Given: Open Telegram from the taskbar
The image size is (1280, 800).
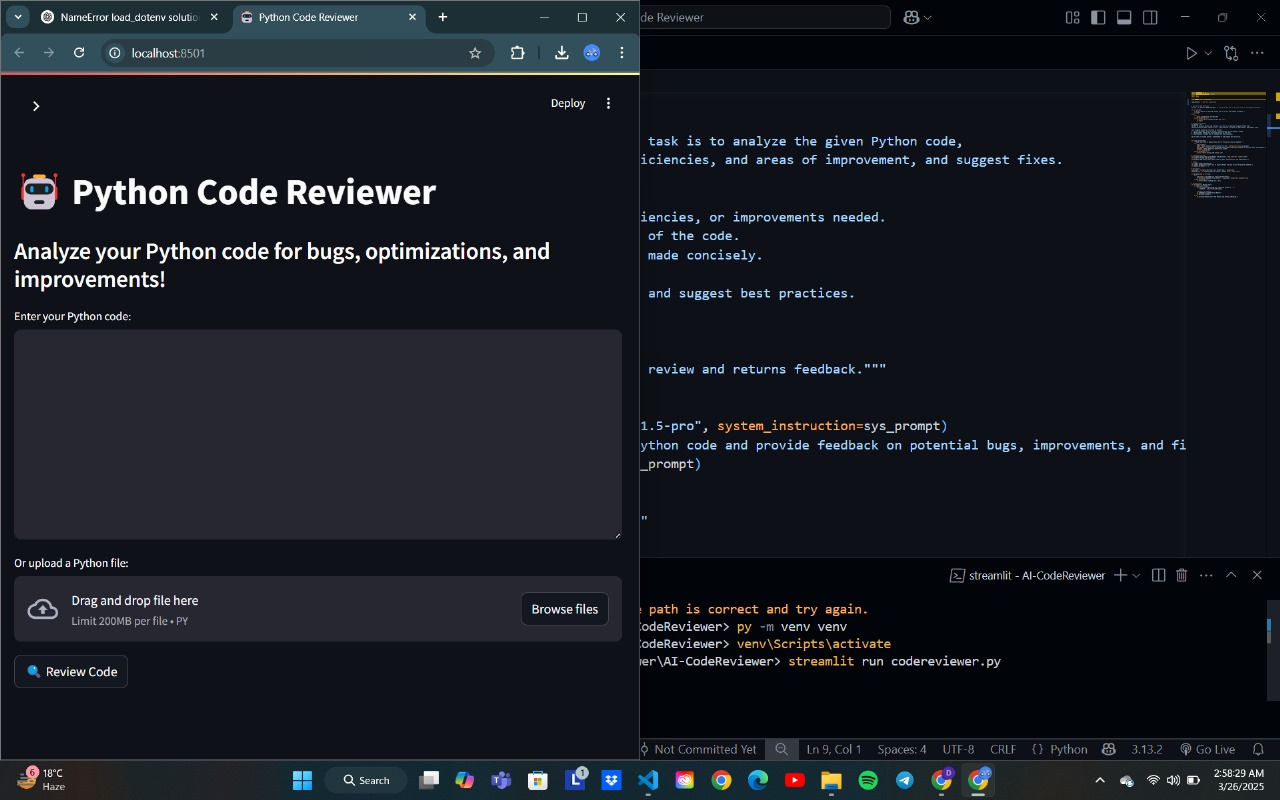Looking at the screenshot, I should click(x=905, y=780).
